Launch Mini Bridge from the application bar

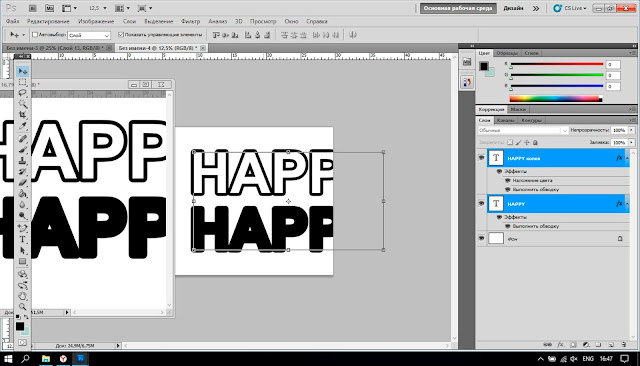pyautogui.click(x=49, y=8)
